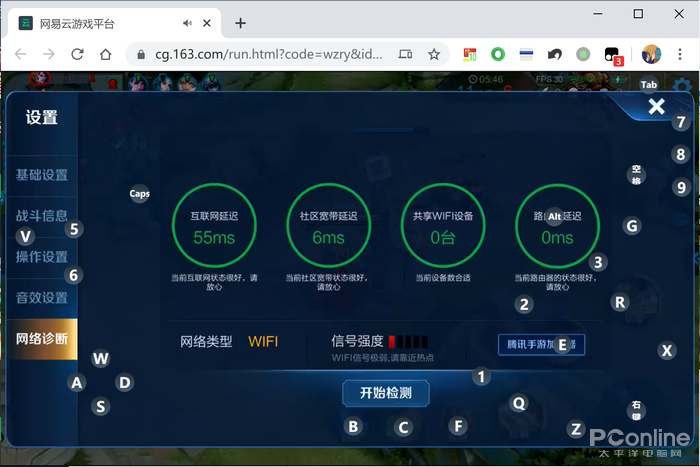Screen dimensions: 700x467
Task: Click the 开始检测 button
Action: tap(386, 393)
